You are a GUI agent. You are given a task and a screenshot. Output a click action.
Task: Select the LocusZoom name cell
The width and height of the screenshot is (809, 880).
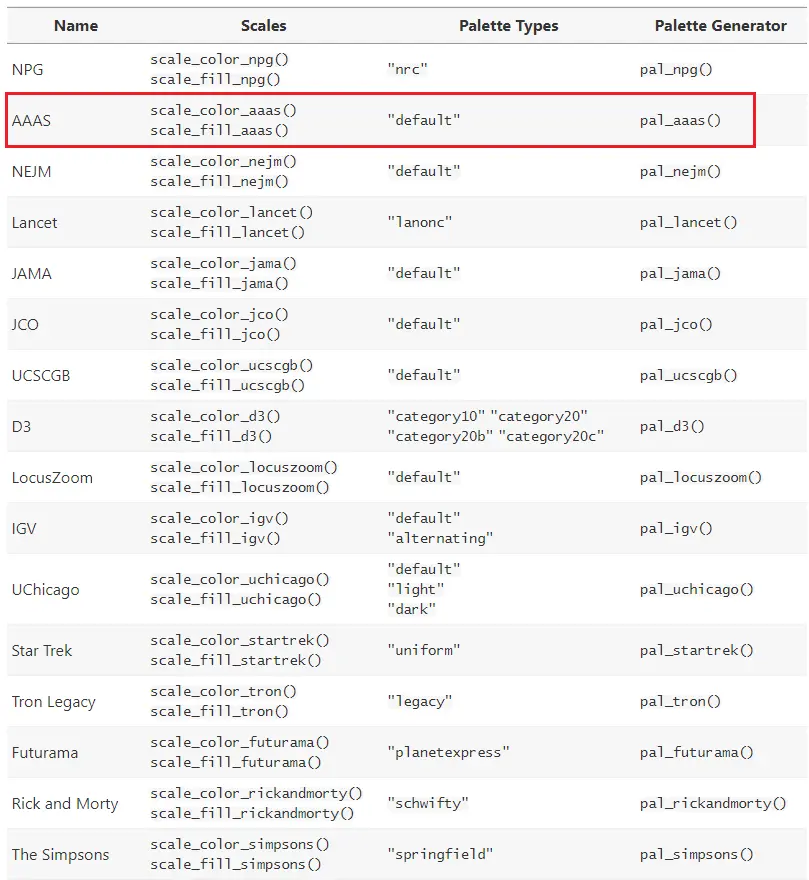click(52, 478)
